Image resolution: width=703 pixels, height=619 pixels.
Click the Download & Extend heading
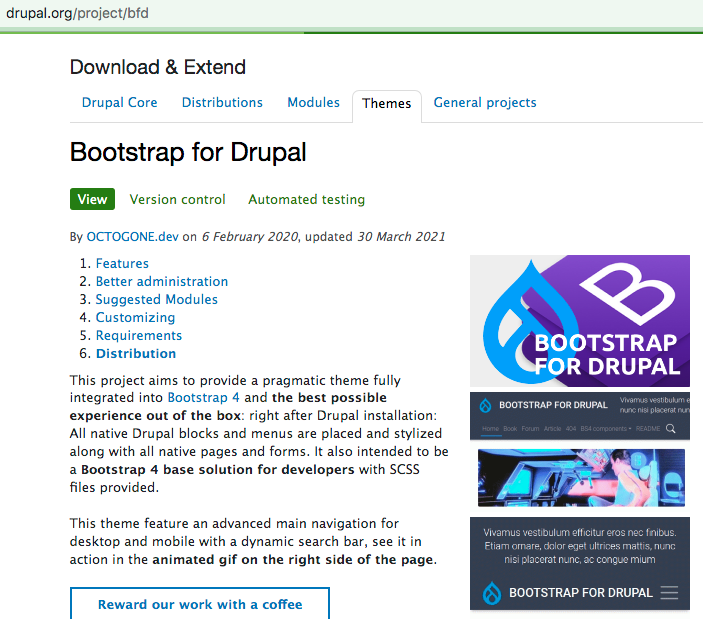(x=158, y=67)
